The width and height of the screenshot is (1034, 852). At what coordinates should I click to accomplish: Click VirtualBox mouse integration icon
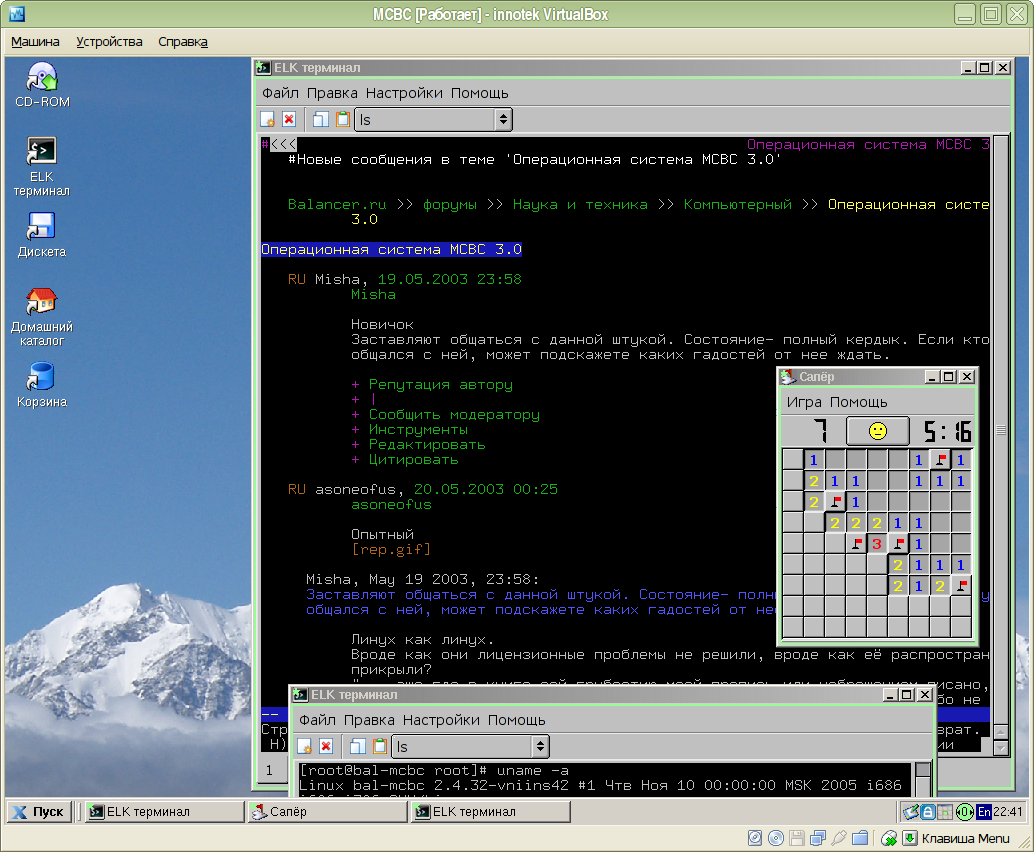tap(889, 838)
